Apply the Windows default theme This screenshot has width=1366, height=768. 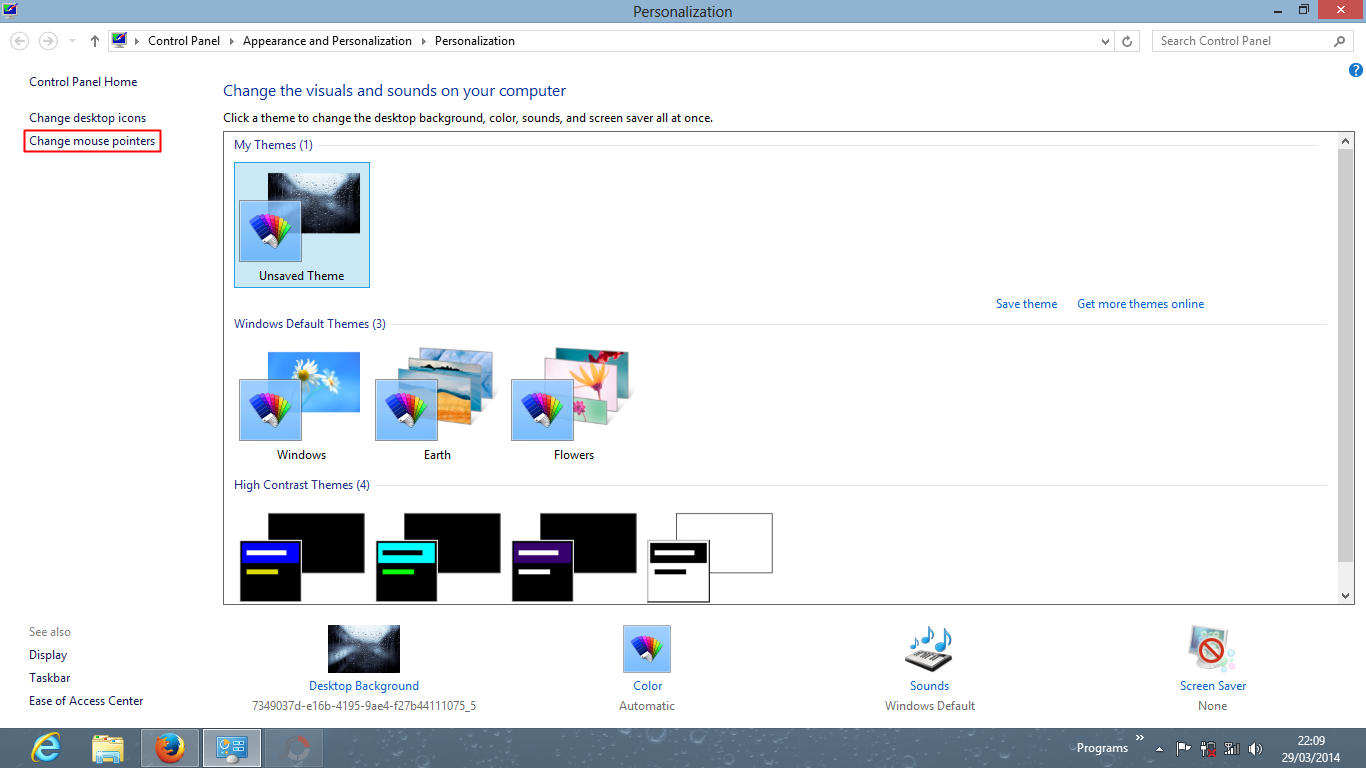point(301,405)
